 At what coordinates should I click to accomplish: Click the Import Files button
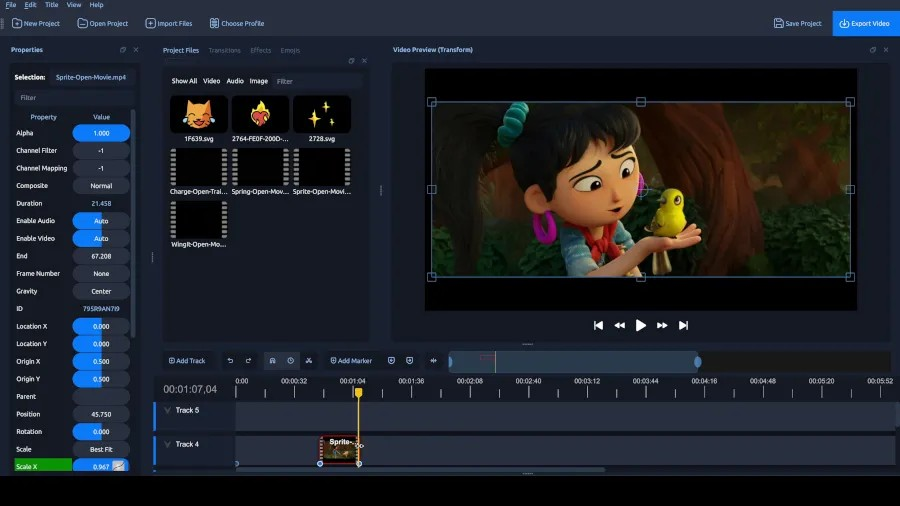pyautogui.click(x=169, y=23)
